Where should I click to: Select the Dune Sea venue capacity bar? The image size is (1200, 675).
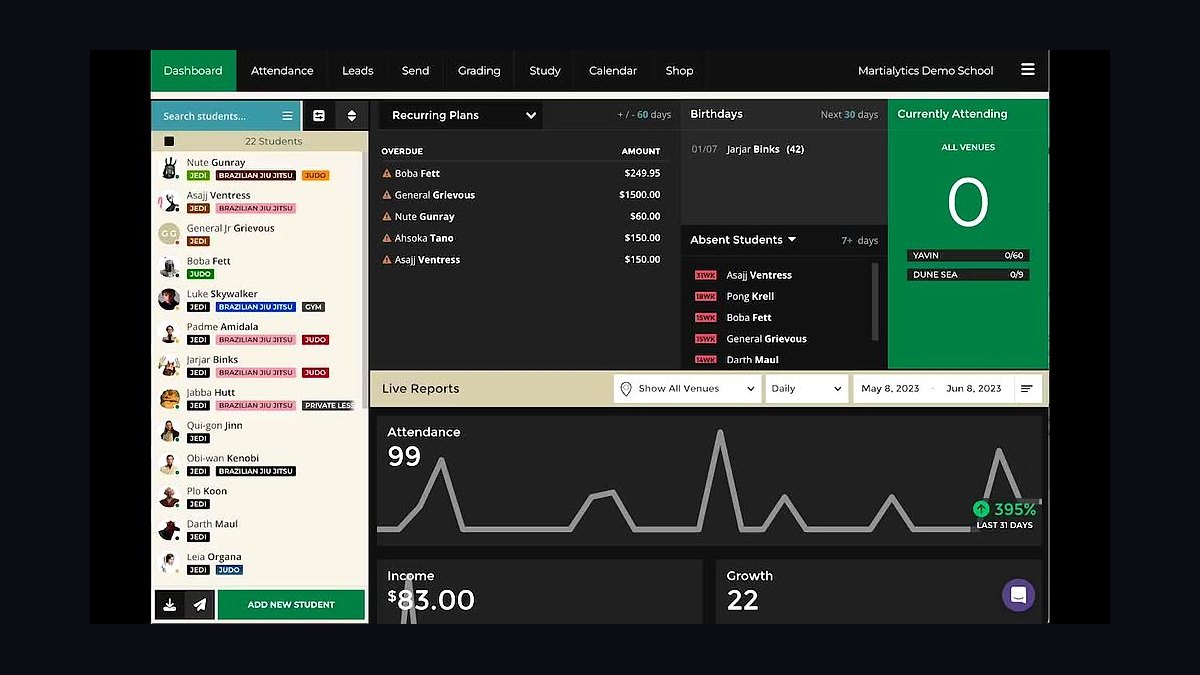click(968, 274)
